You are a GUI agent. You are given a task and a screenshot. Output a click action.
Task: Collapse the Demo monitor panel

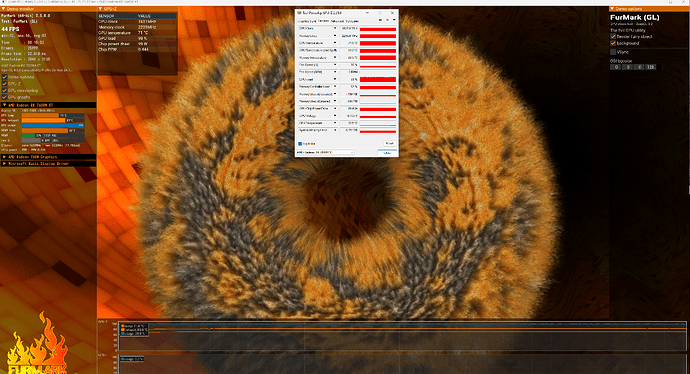(3, 9)
